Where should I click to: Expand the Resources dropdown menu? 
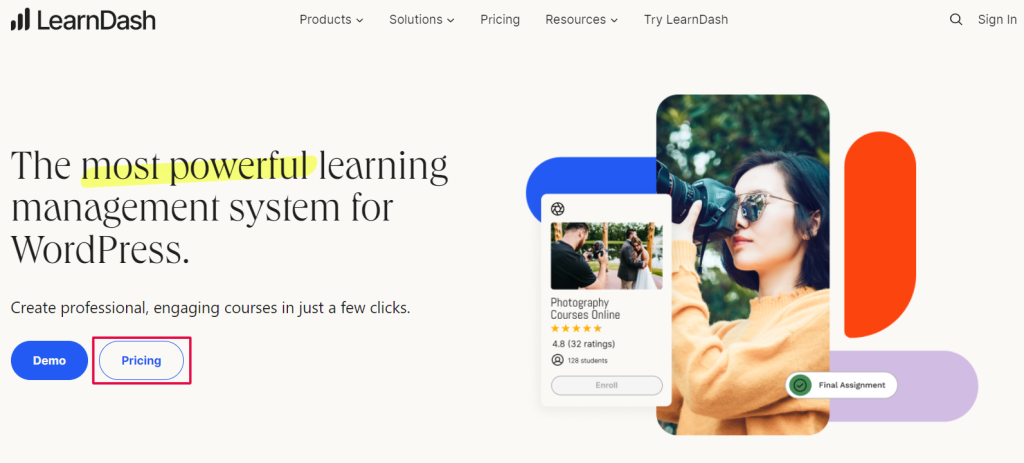pyautogui.click(x=581, y=20)
